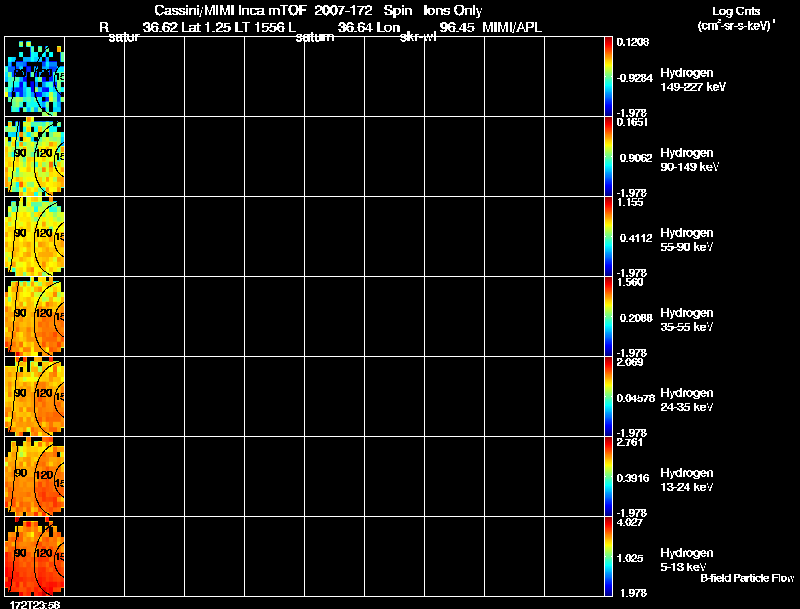Screen dimensions: 800x609
Task: Click the 4.027 color scale maximum value
Action: point(630,522)
